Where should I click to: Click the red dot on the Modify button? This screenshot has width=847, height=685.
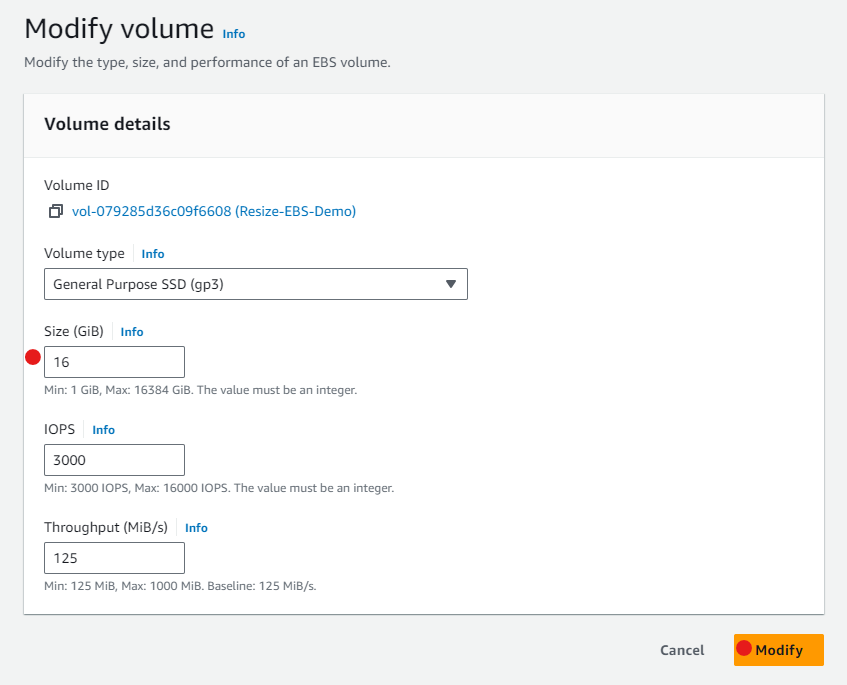744,648
